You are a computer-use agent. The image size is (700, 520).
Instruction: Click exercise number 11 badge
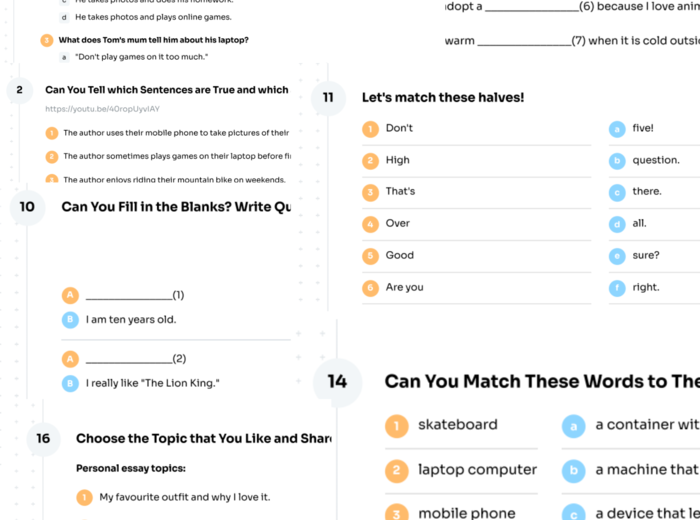pos(328,98)
